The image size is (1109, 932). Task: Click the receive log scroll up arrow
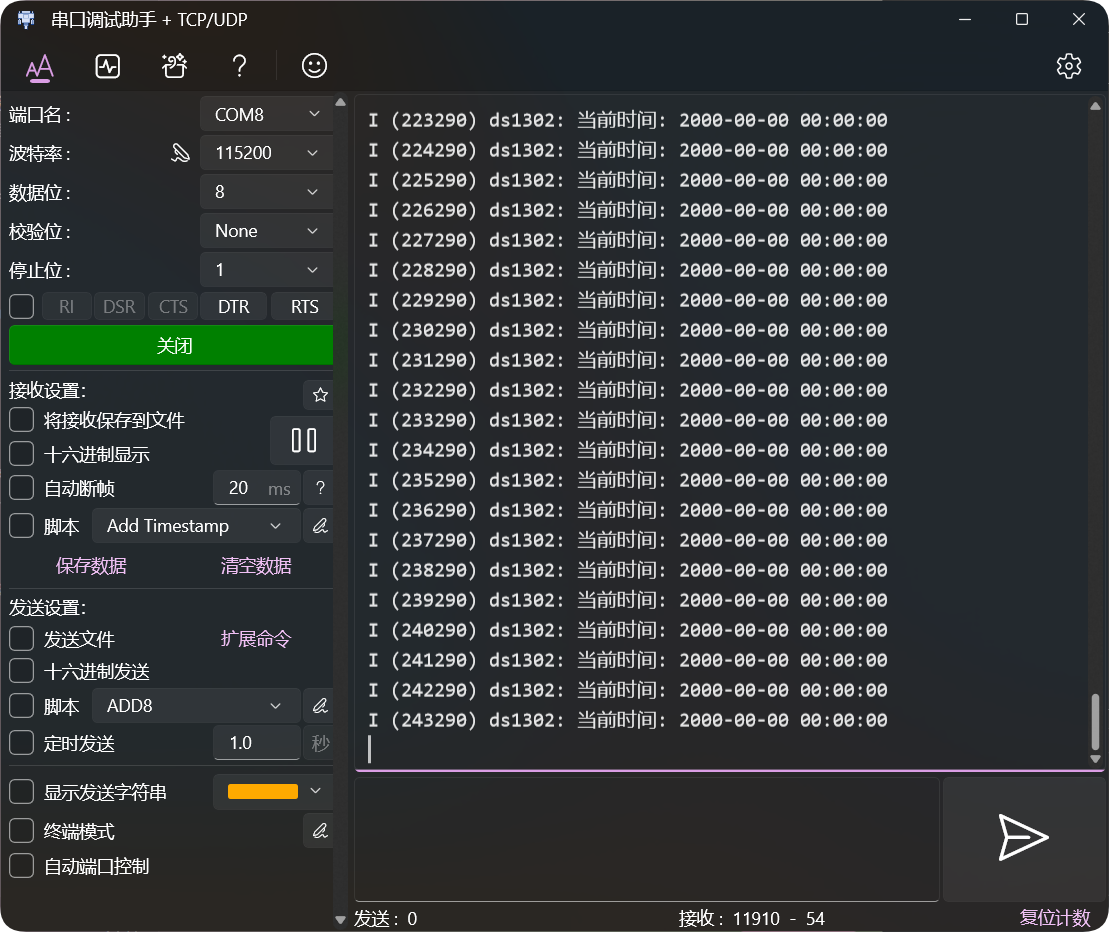point(1095,107)
